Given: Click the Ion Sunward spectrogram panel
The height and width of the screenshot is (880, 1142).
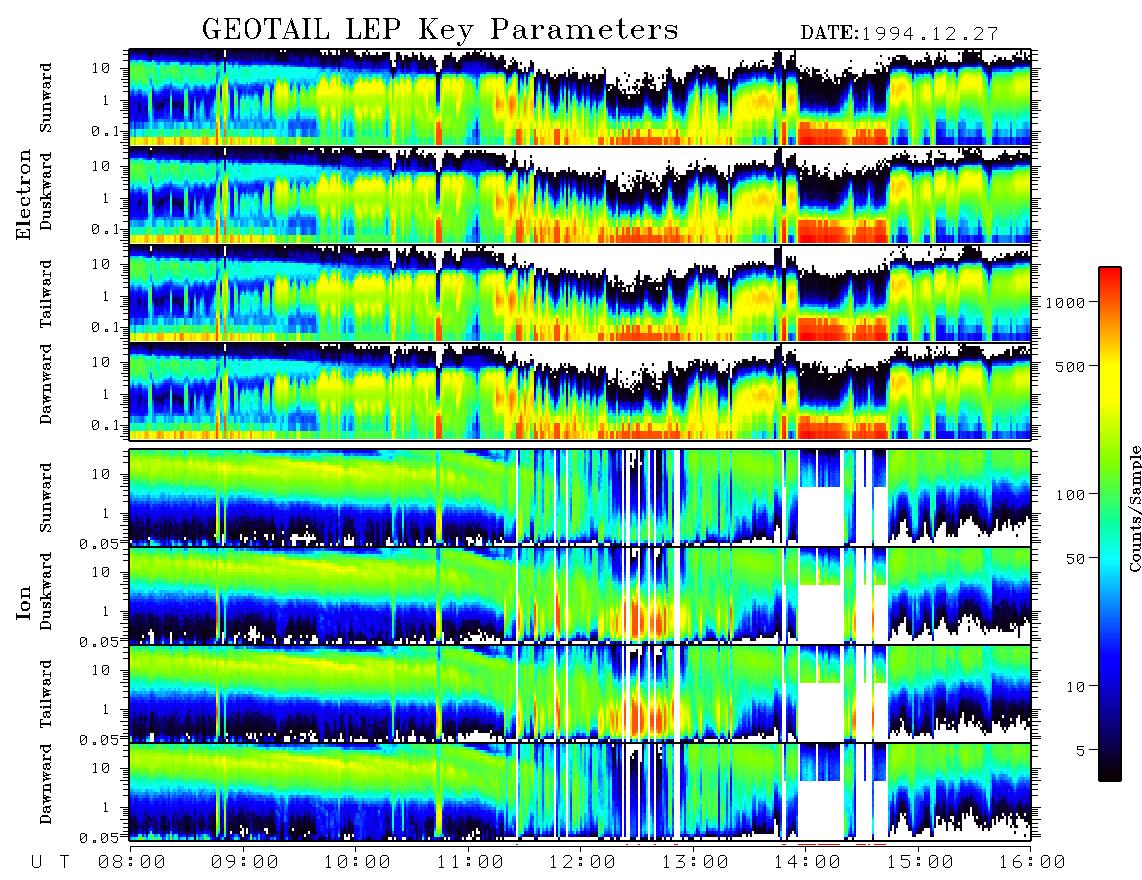Looking at the screenshot, I should pos(580,497).
